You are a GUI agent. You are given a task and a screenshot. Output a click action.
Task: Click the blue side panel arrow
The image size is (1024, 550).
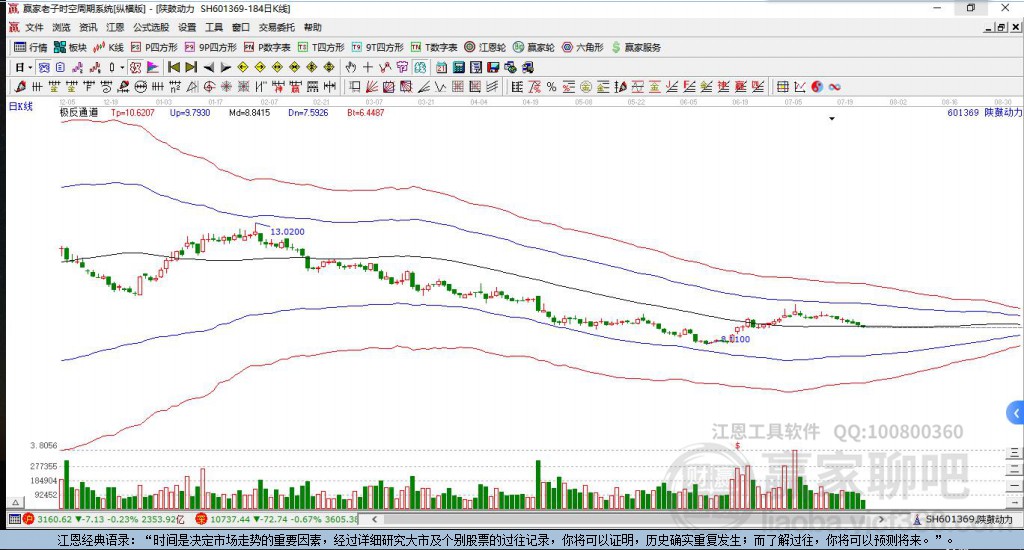click(x=1015, y=413)
